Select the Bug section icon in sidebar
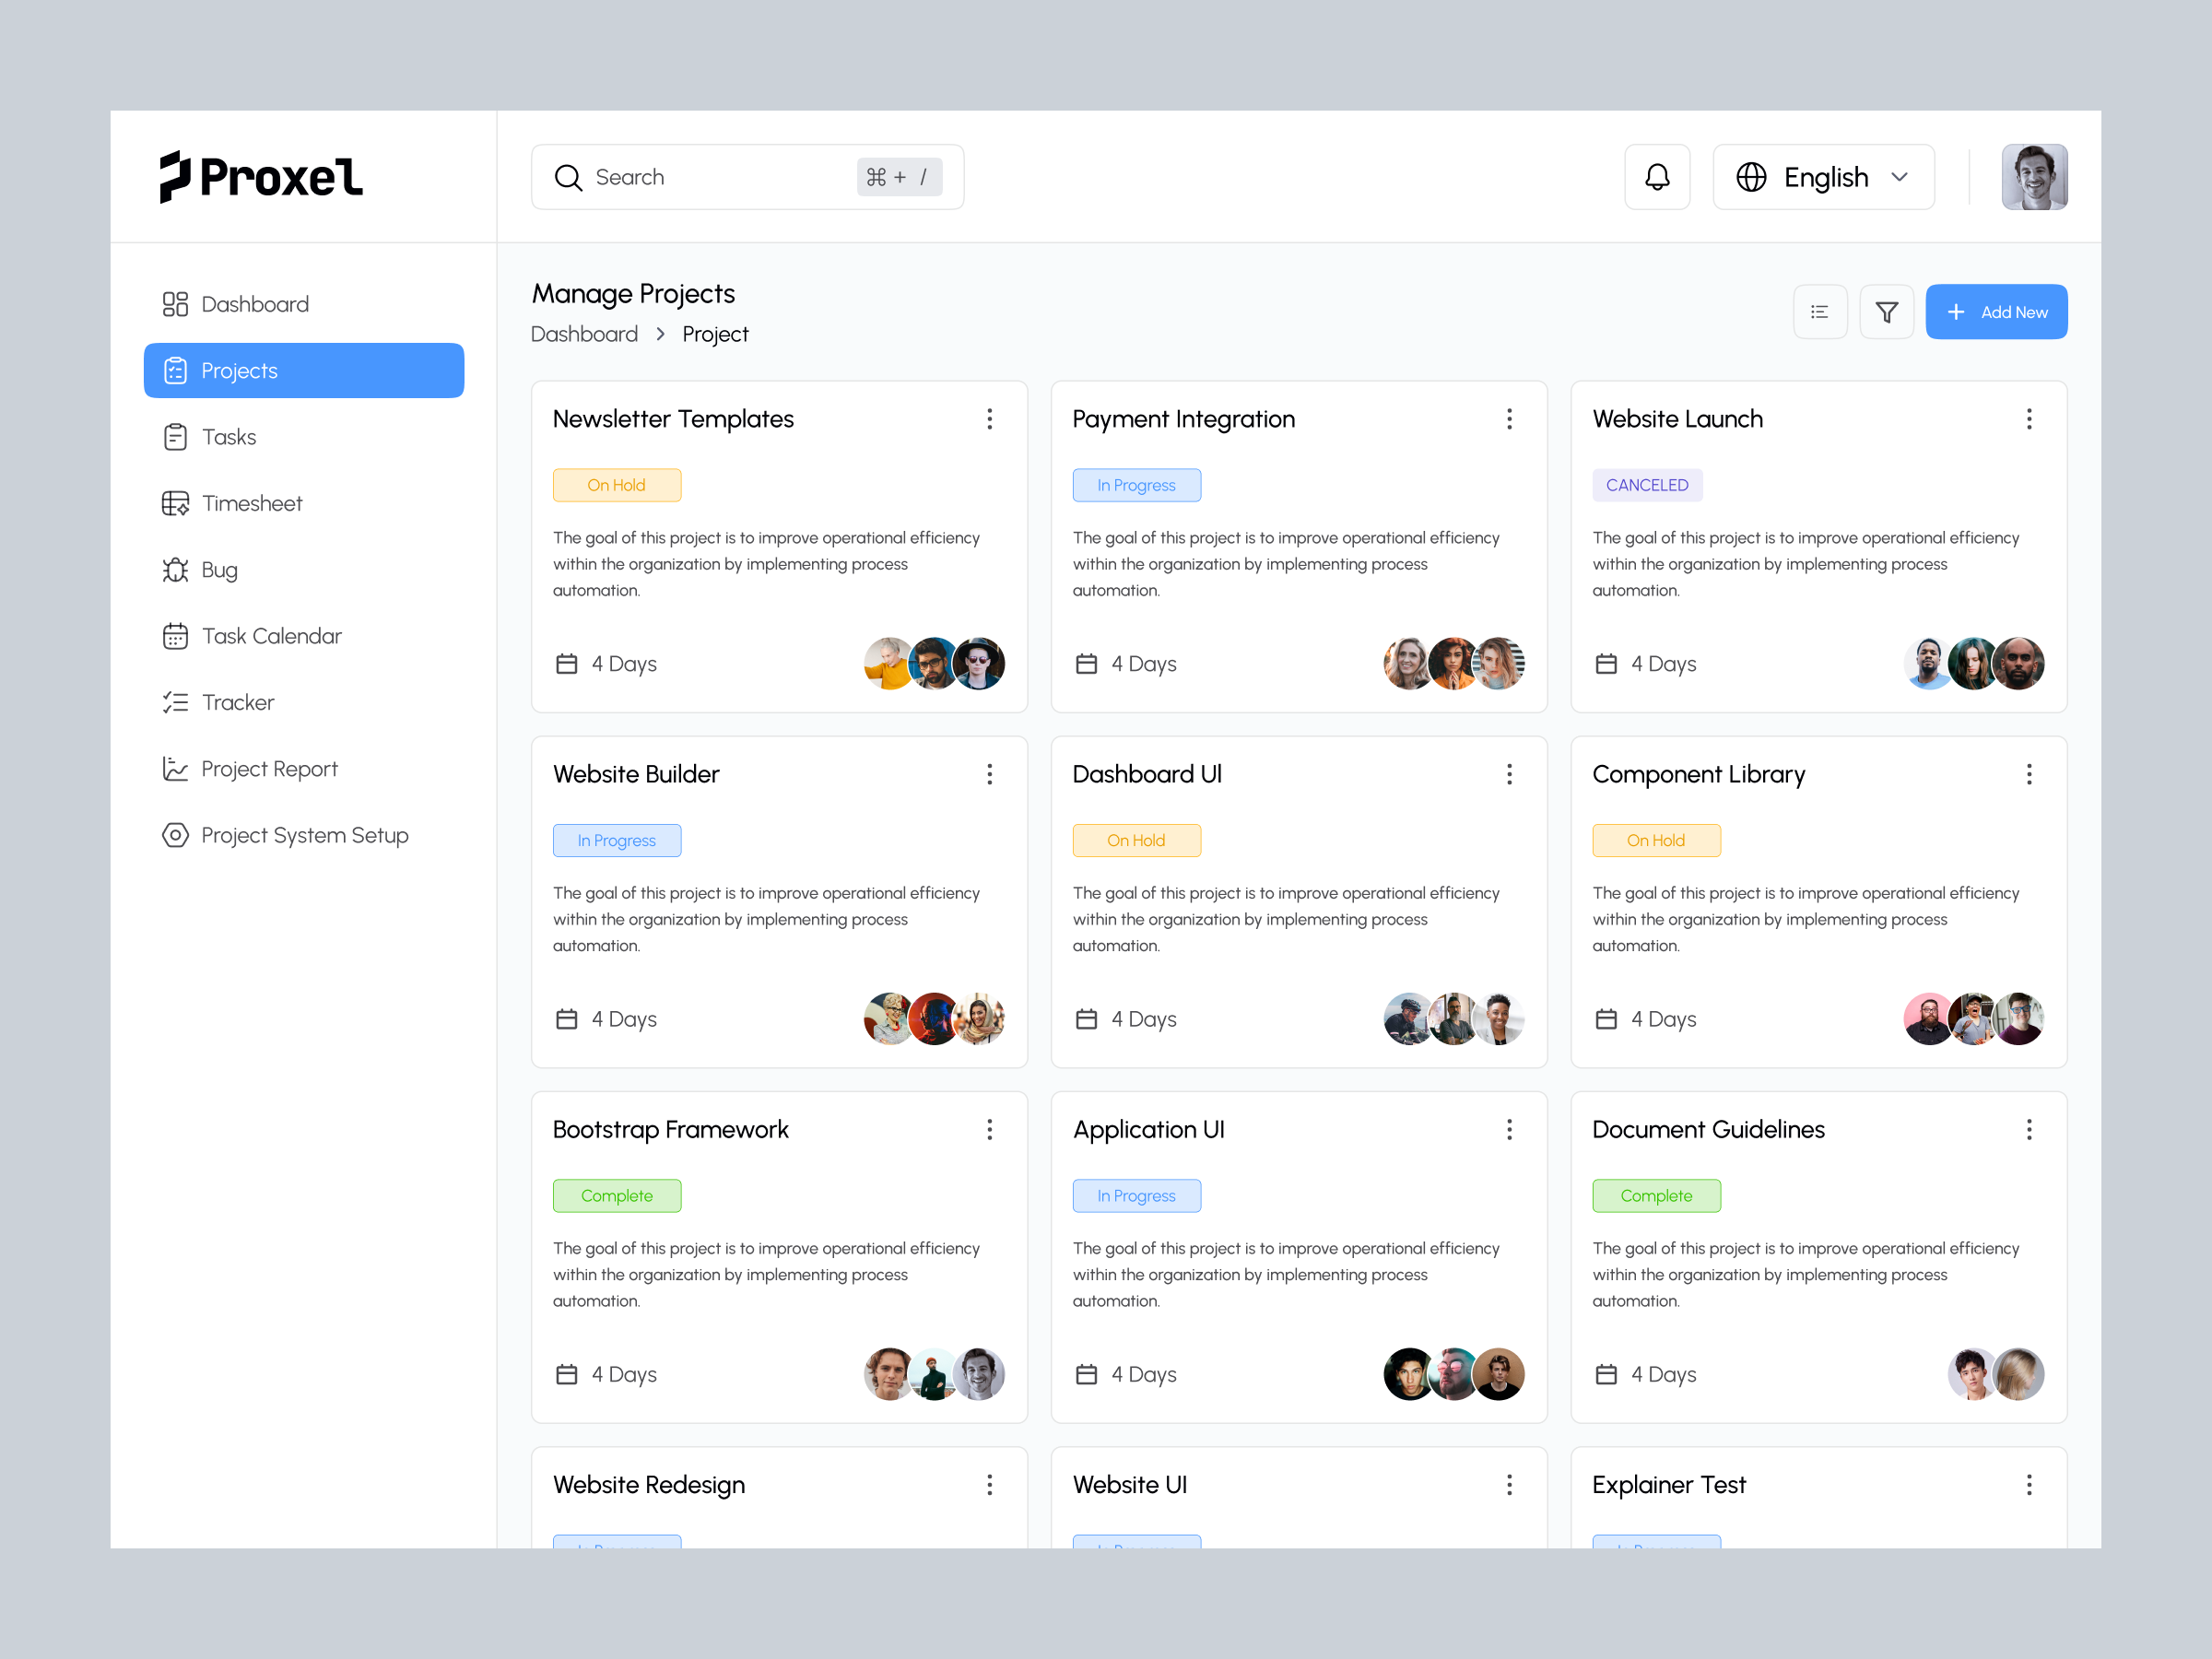This screenshot has height=1659, width=2212. (x=176, y=569)
